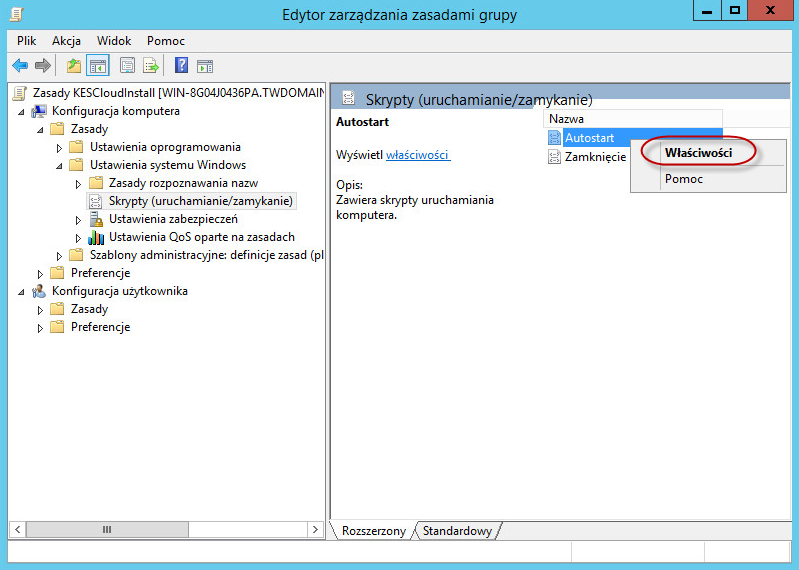This screenshot has width=799, height=570.
Task: Expand the Ustawienia oprogramowania node
Action: coord(59,148)
